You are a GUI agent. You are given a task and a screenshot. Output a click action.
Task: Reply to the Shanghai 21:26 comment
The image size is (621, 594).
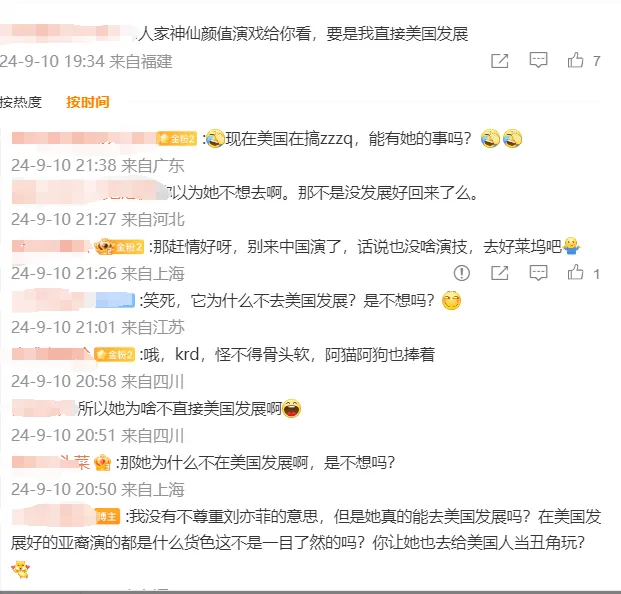pos(538,273)
